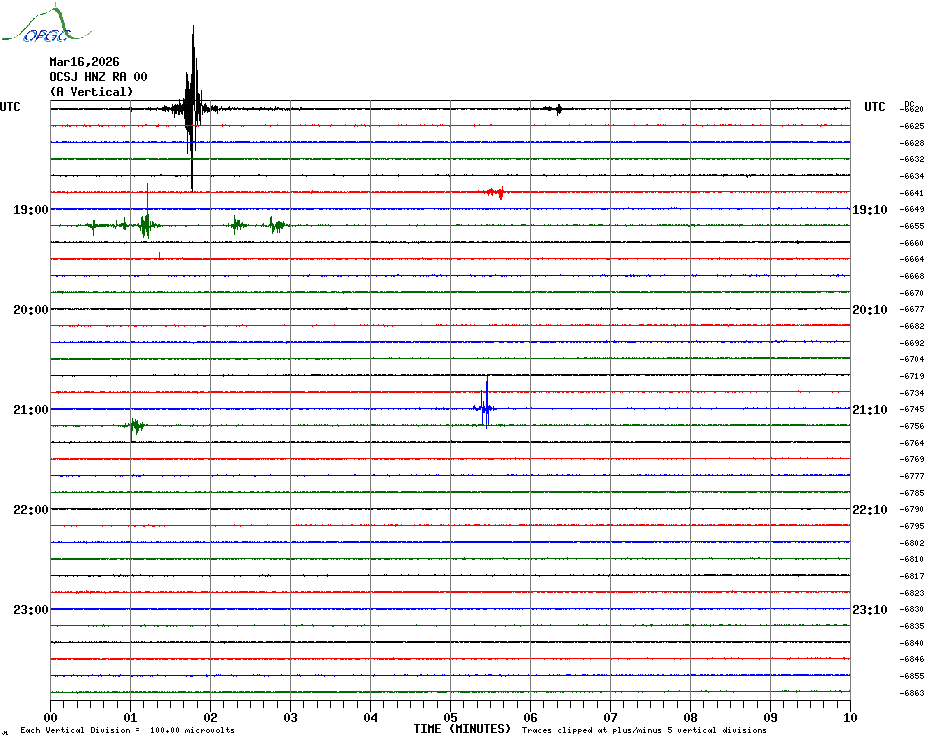Select the green burst below the 21:00 trace

[x=134, y=427]
